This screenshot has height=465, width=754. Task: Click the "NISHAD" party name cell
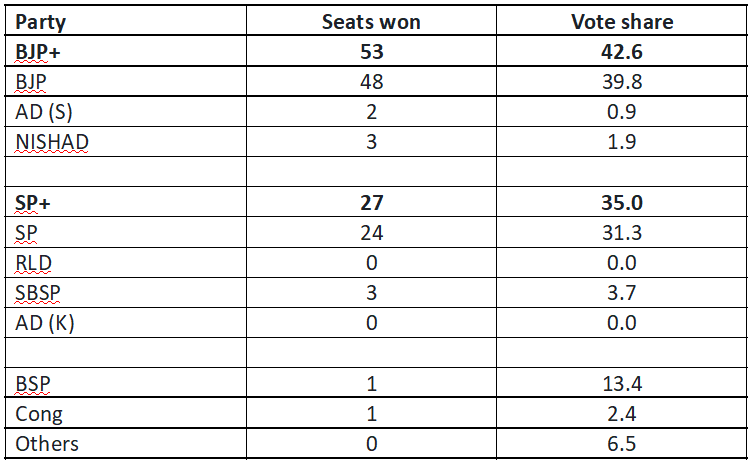[52, 142]
